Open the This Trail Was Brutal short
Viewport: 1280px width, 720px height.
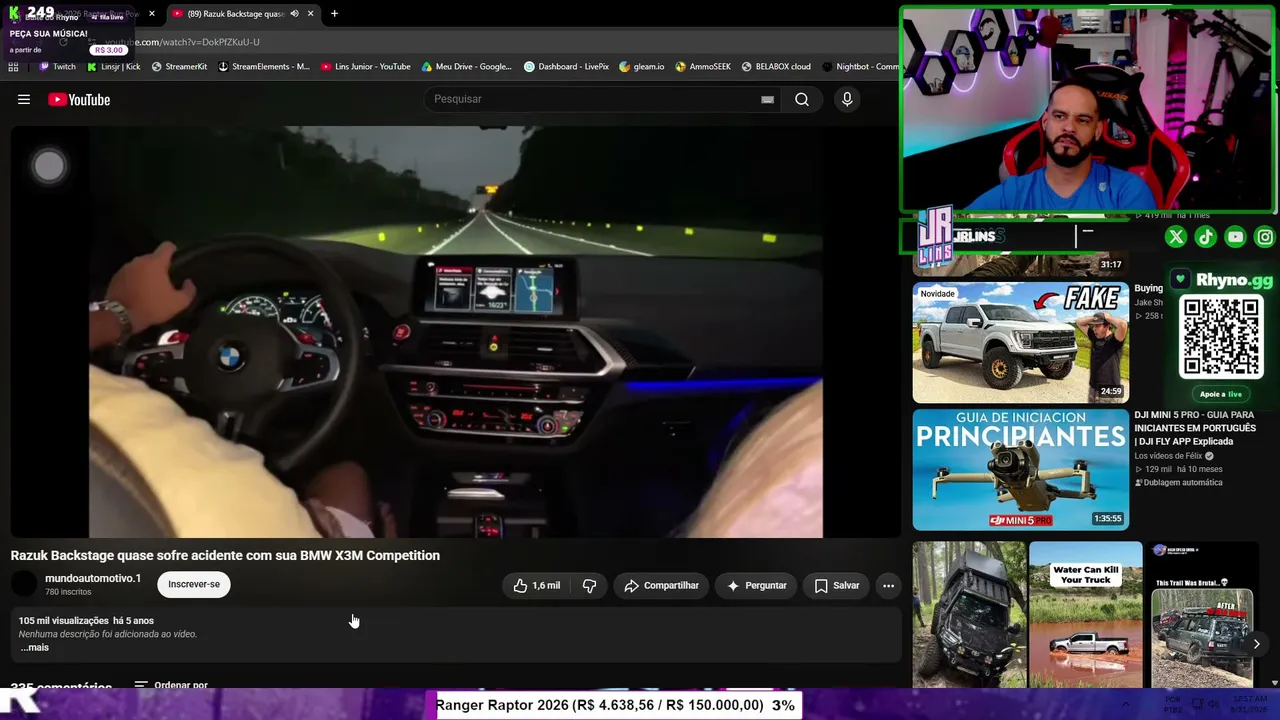click(x=1201, y=615)
